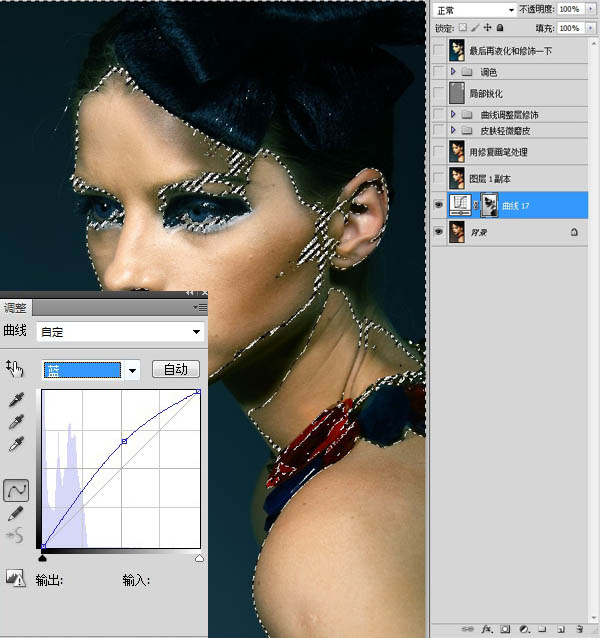Hide the 背景 layer

(439, 232)
